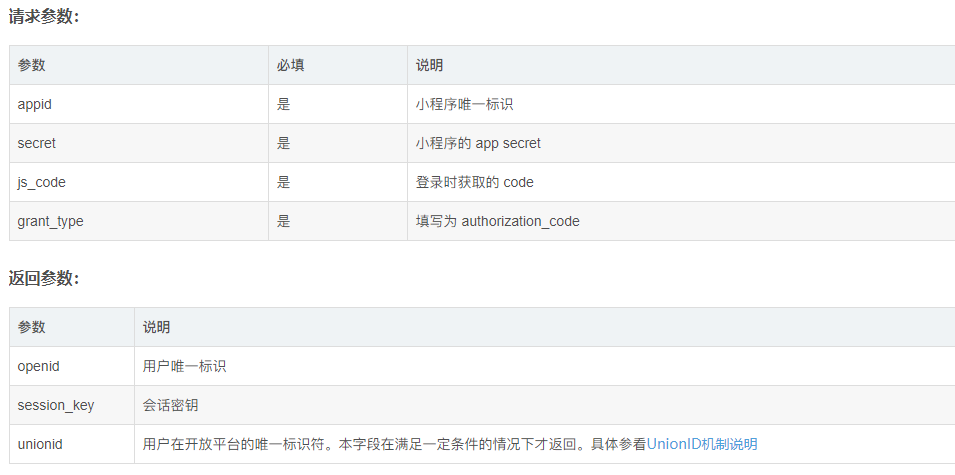Click the 返回参数 heading
The height and width of the screenshot is (475, 955).
point(44,279)
